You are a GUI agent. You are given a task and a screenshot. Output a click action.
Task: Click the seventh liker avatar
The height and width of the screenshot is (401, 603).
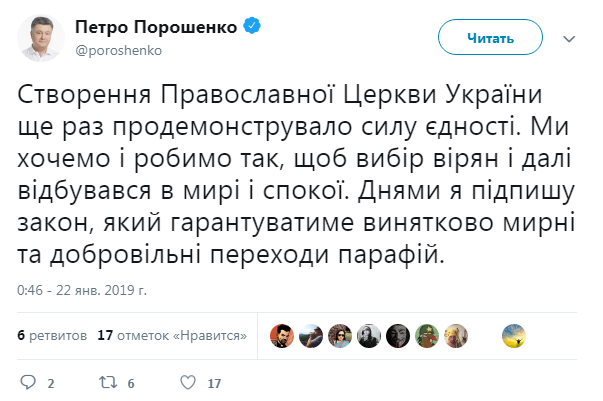point(456,335)
